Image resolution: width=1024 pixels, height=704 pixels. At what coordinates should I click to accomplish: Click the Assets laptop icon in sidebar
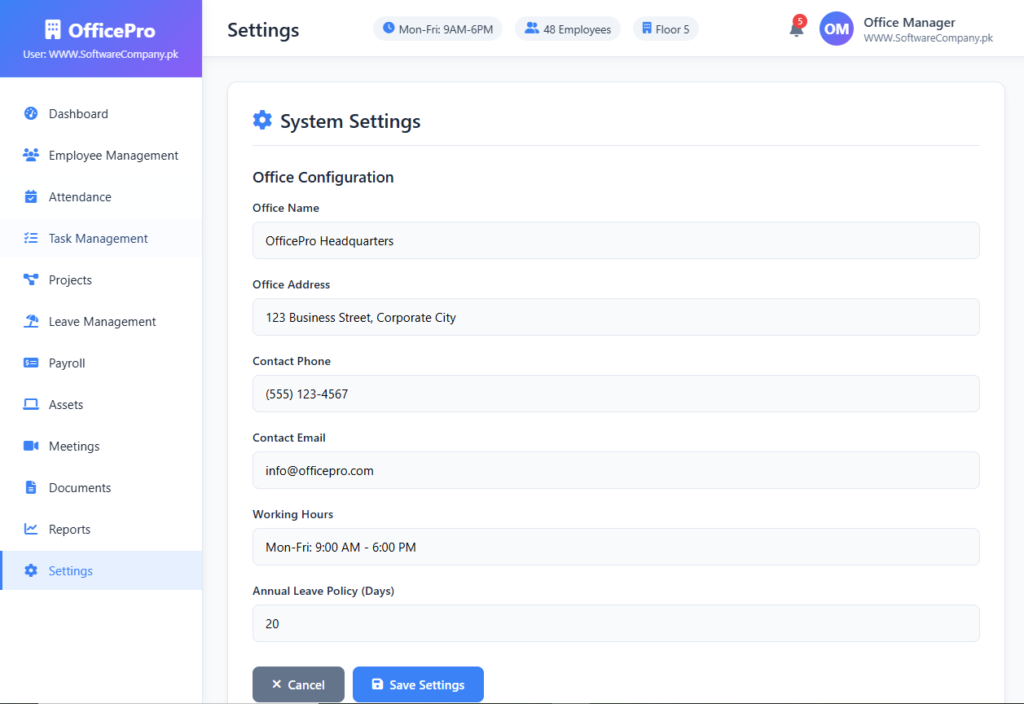click(31, 405)
